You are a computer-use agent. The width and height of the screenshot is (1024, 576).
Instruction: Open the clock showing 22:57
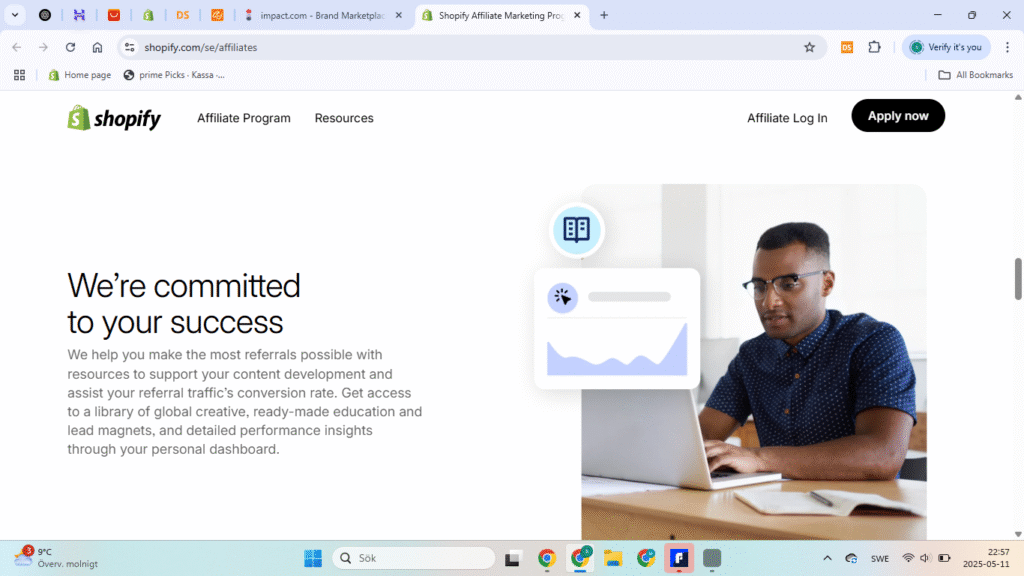[x=986, y=558]
